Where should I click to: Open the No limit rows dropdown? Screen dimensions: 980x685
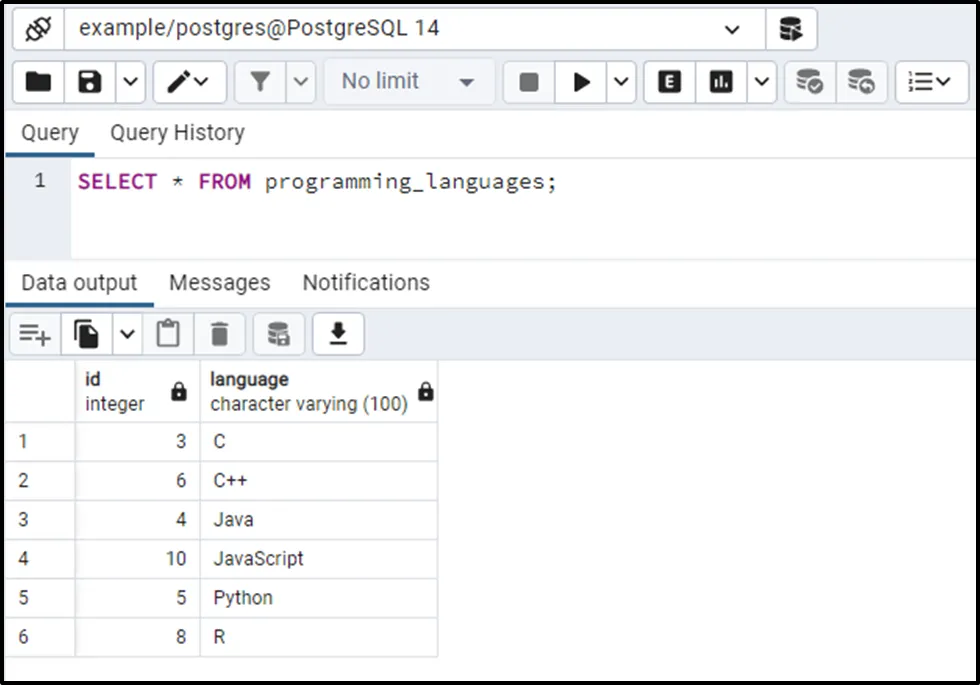[408, 82]
